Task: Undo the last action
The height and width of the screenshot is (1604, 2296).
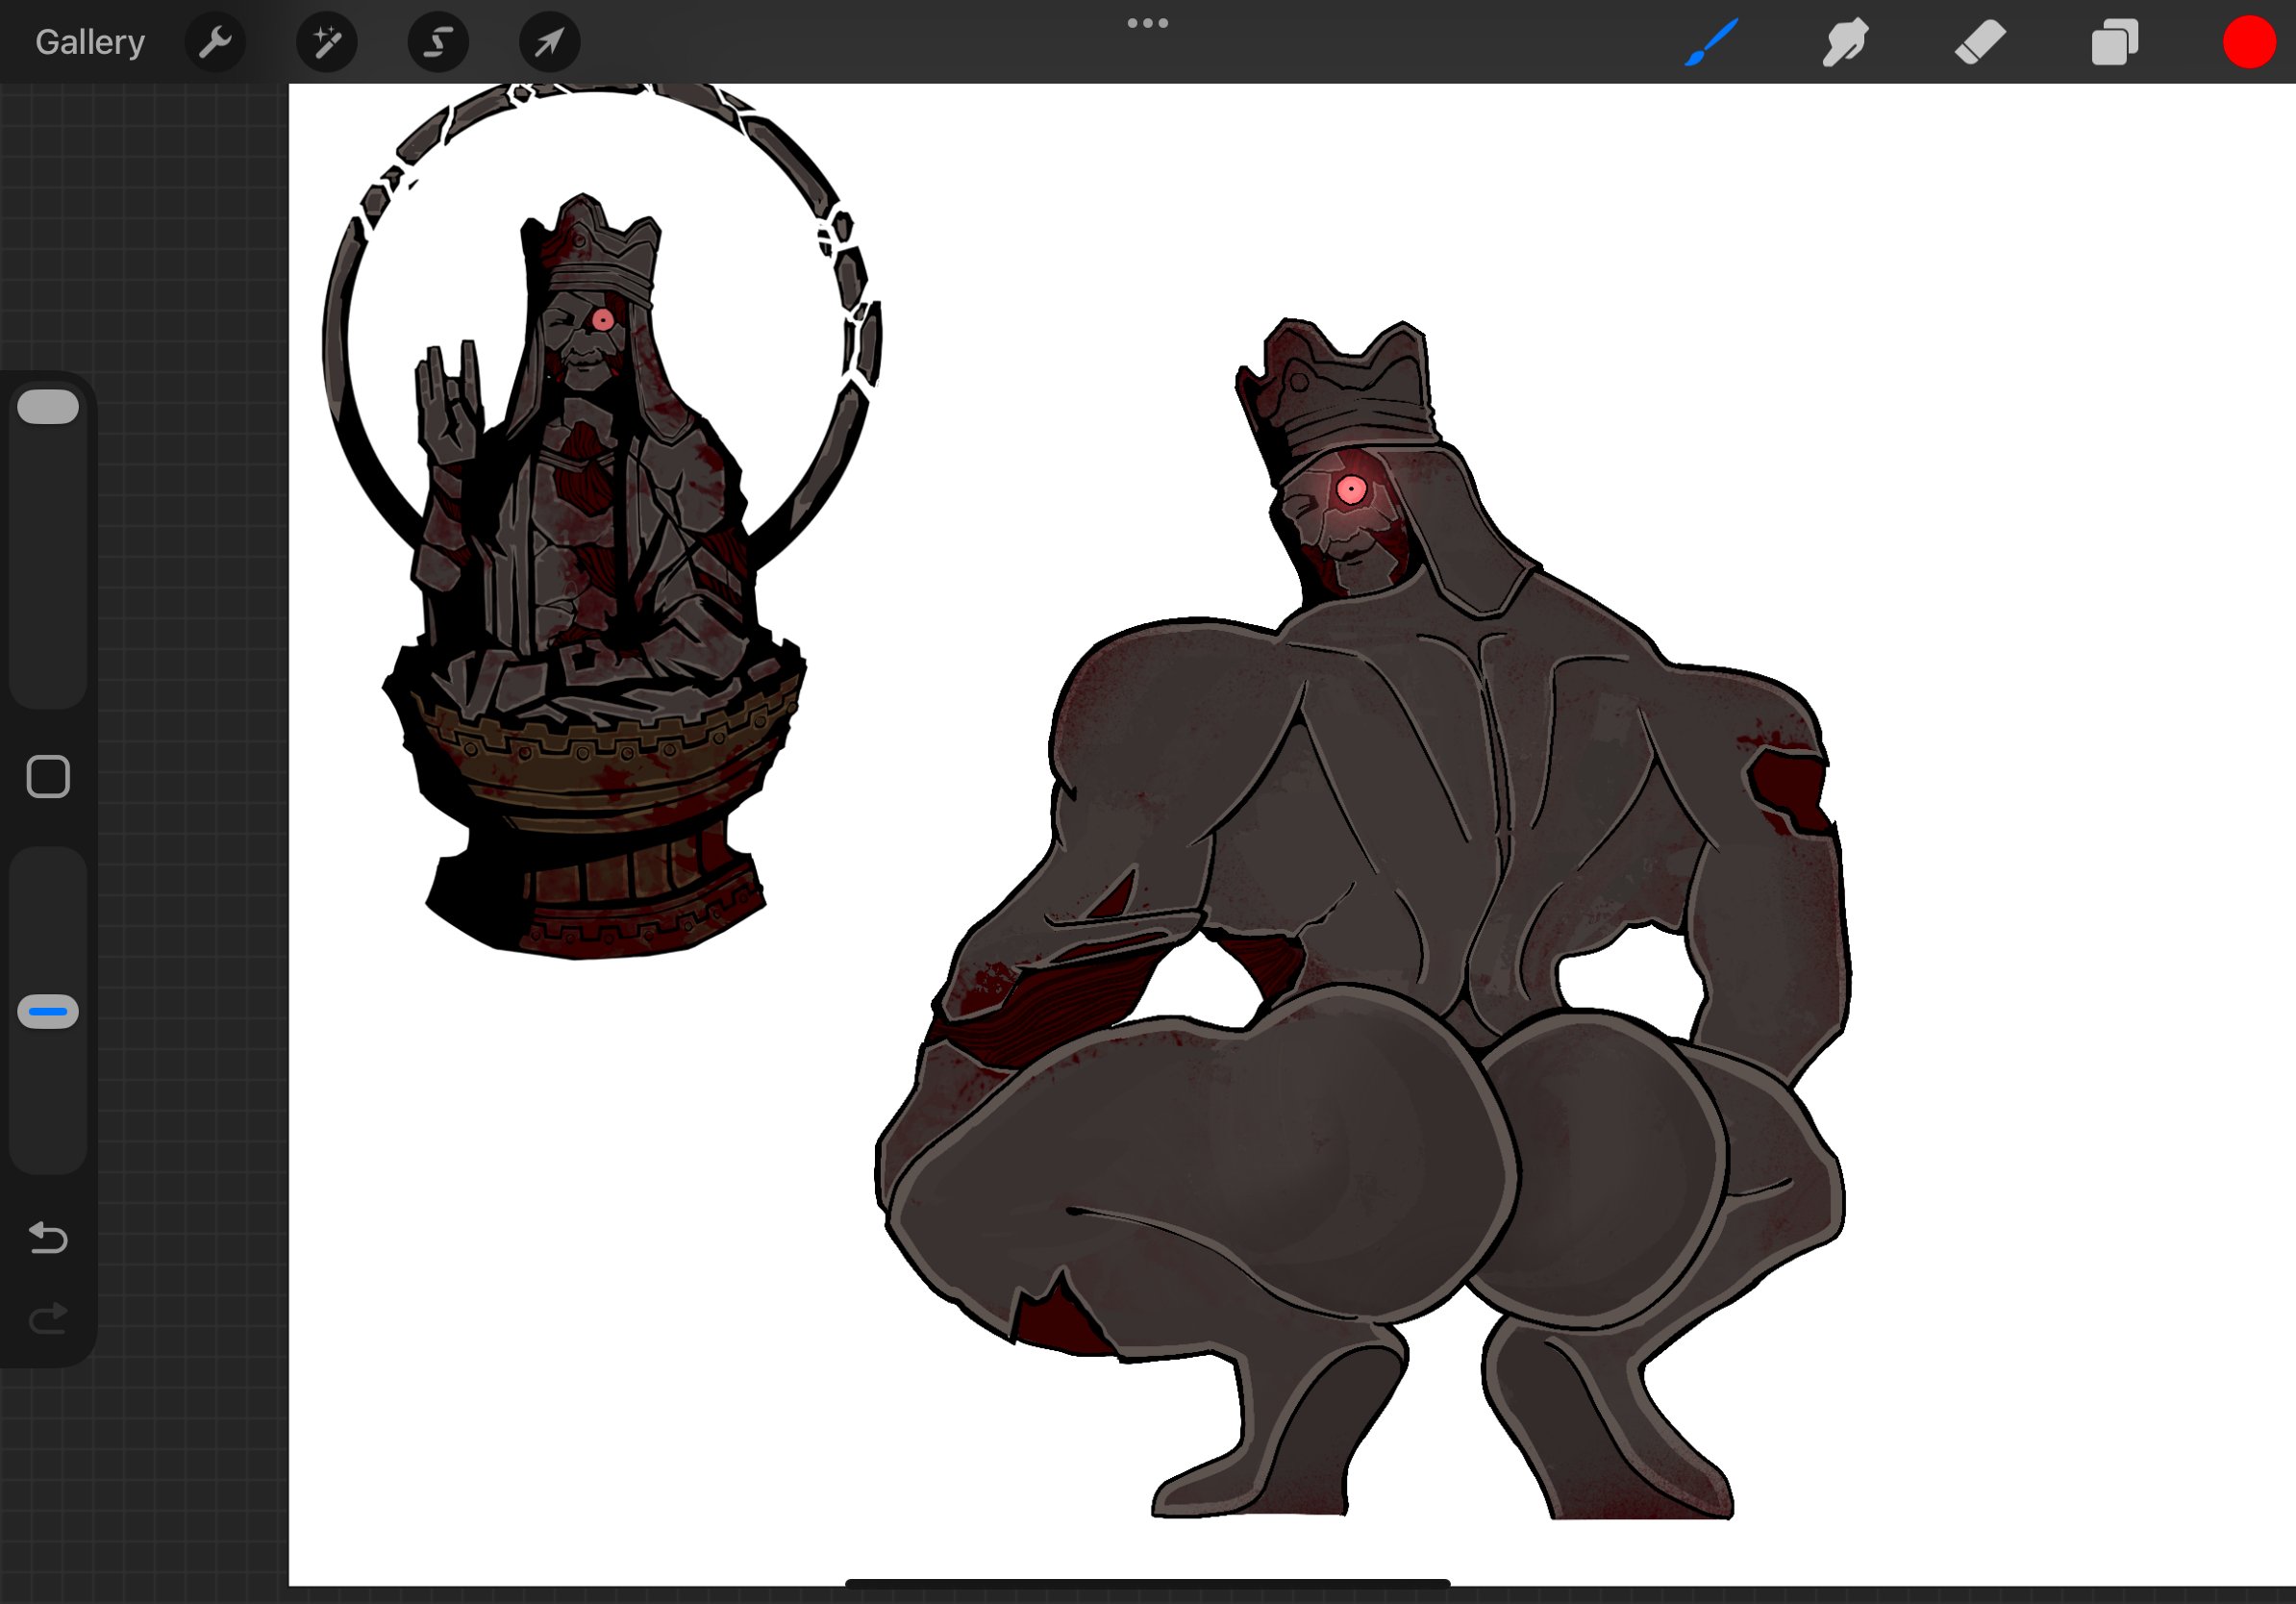Action: (48, 1237)
